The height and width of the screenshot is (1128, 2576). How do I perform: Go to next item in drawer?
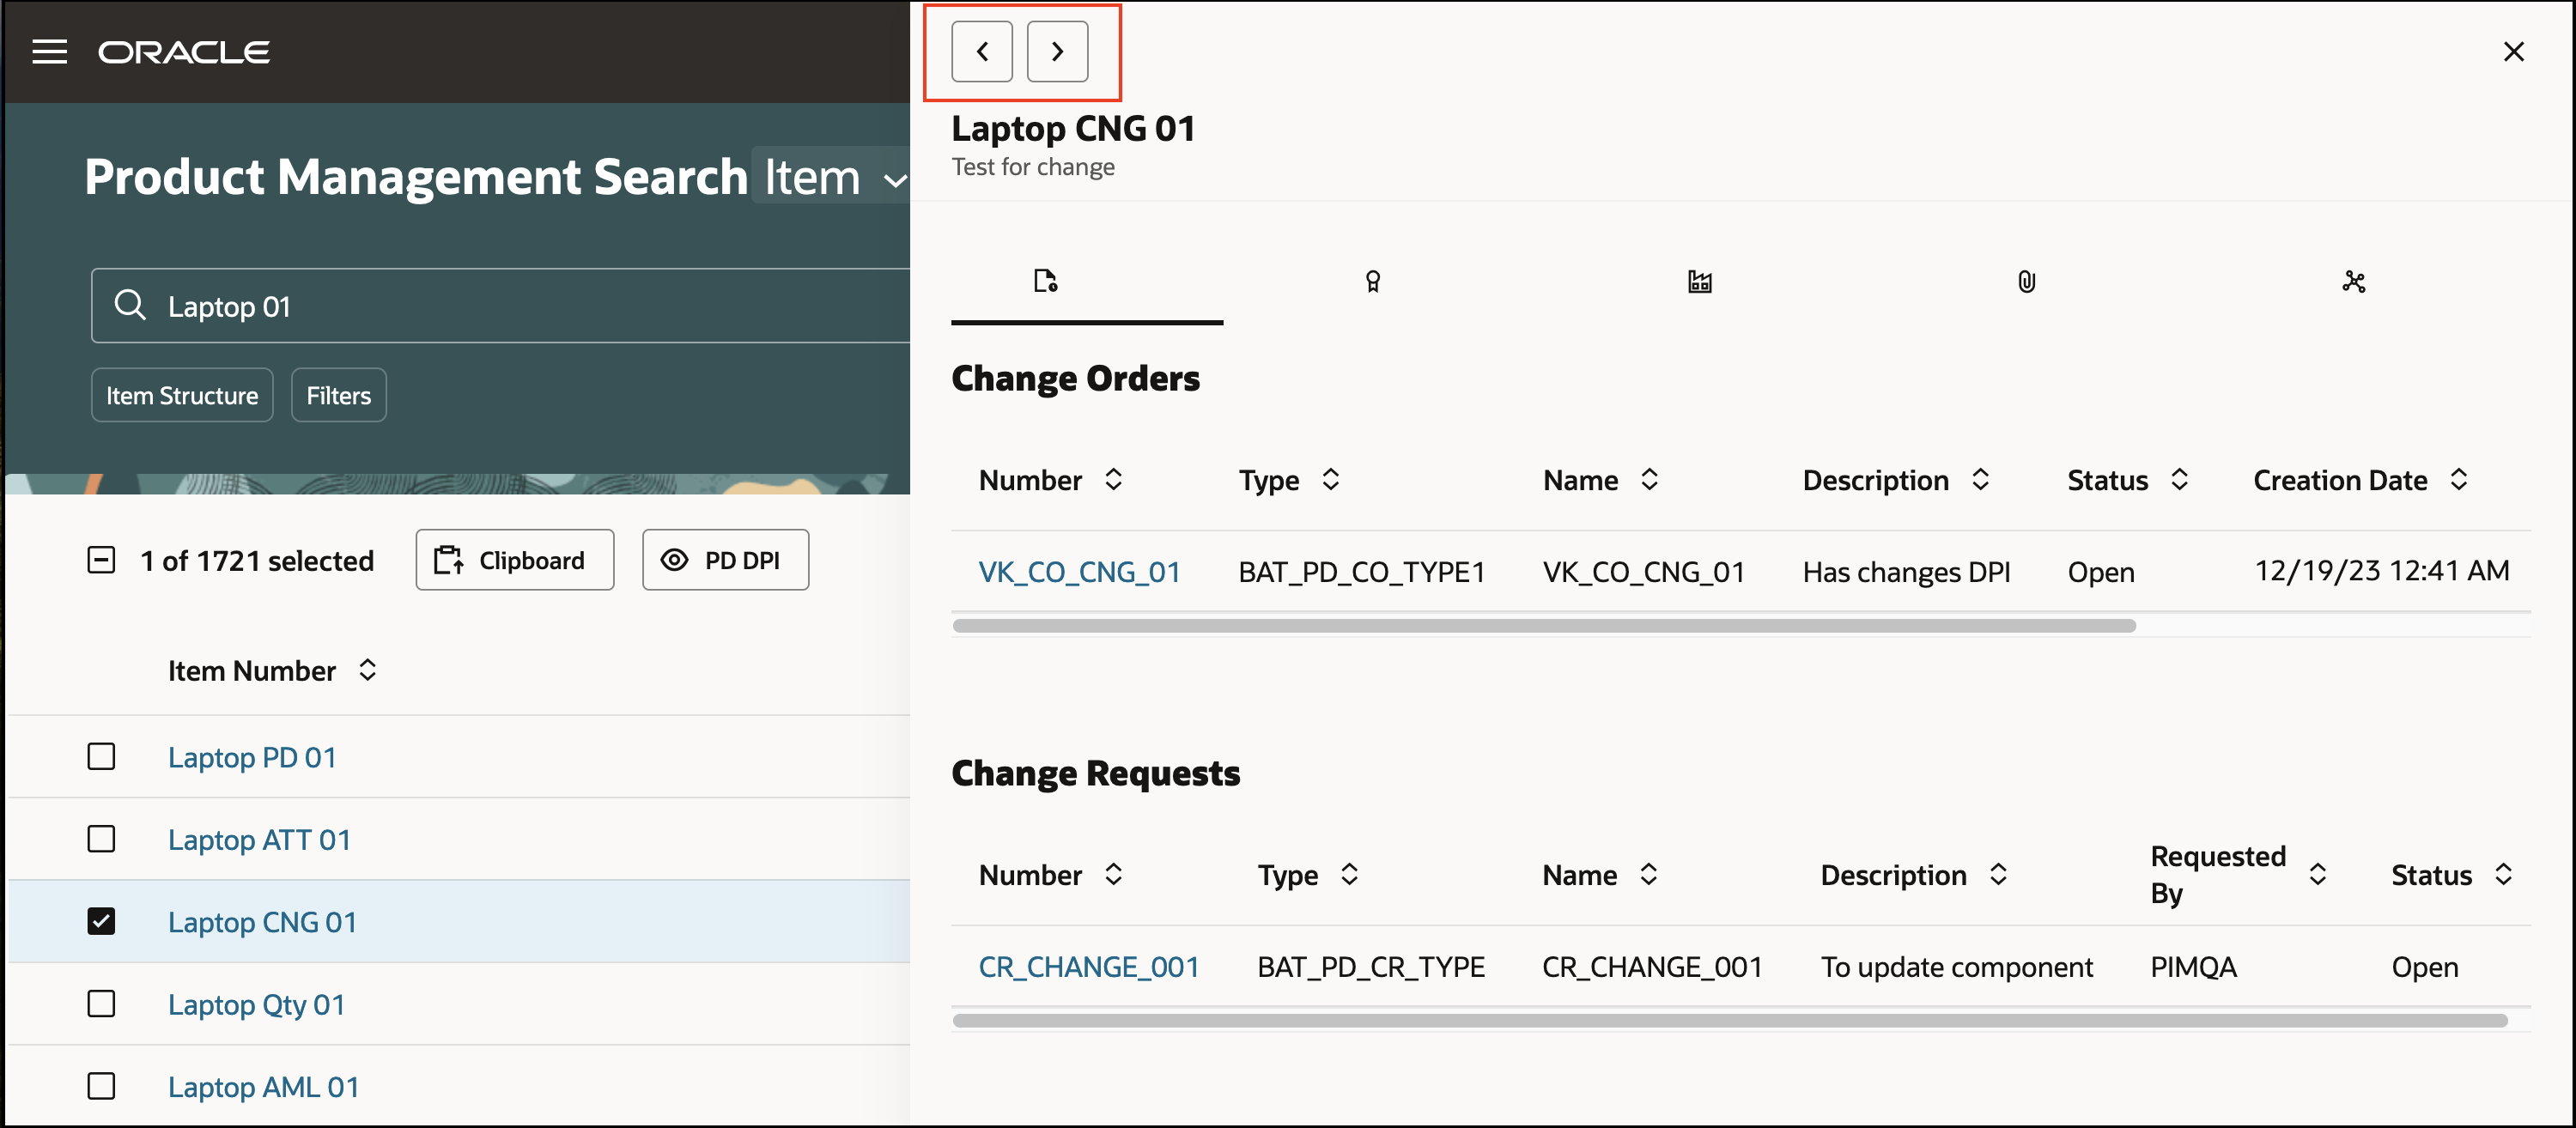tap(1057, 51)
